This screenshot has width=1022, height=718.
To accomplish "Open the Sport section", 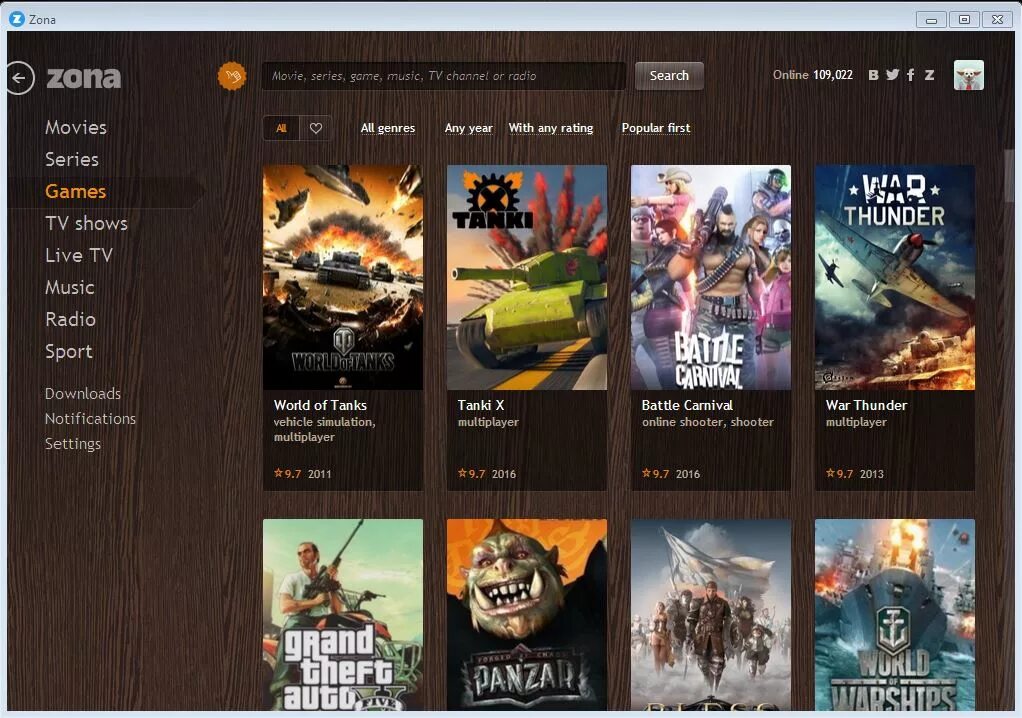I will point(68,352).
